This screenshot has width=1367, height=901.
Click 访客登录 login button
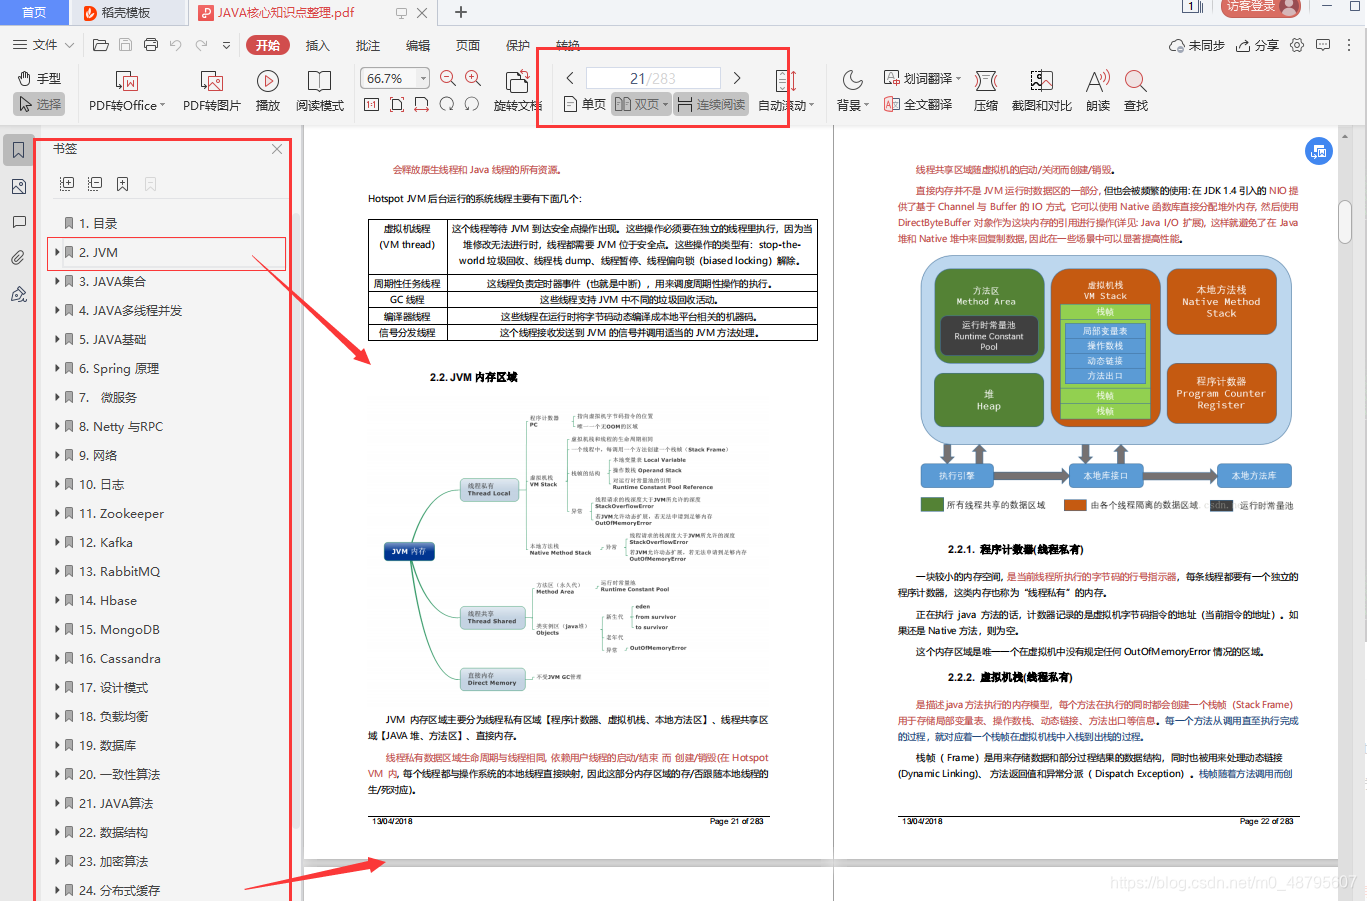1259,7
